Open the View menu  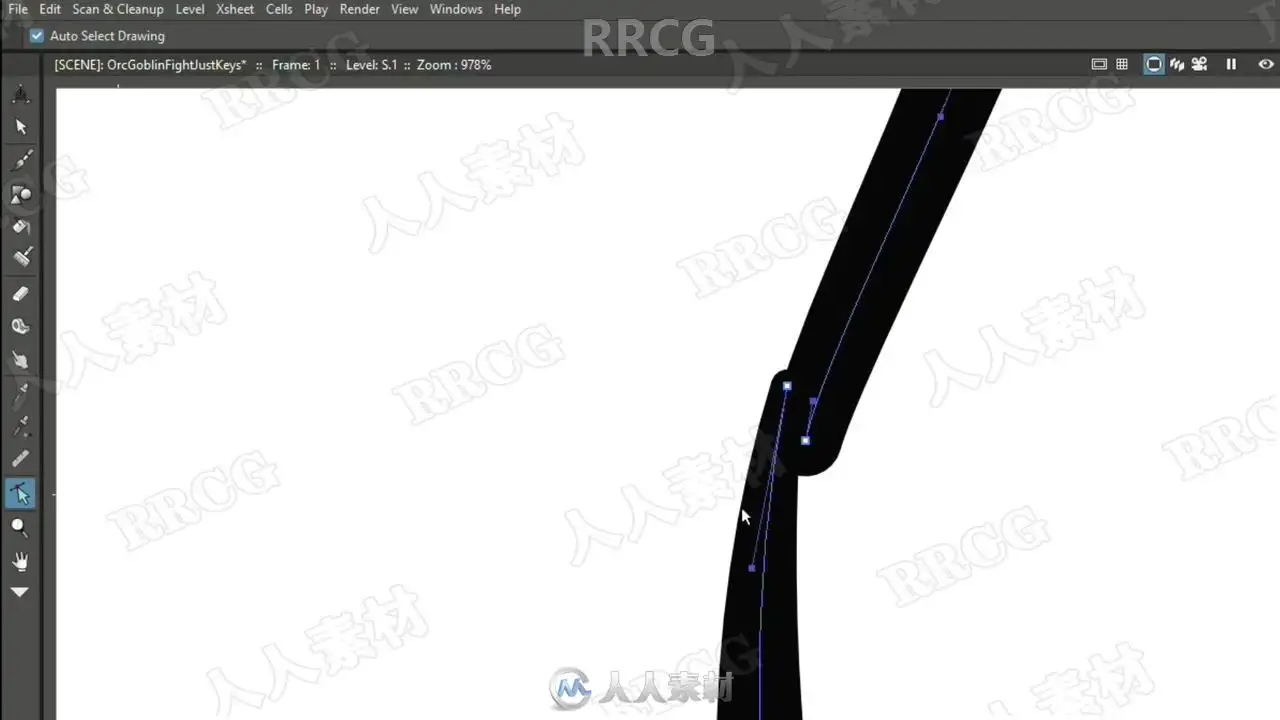404,9
